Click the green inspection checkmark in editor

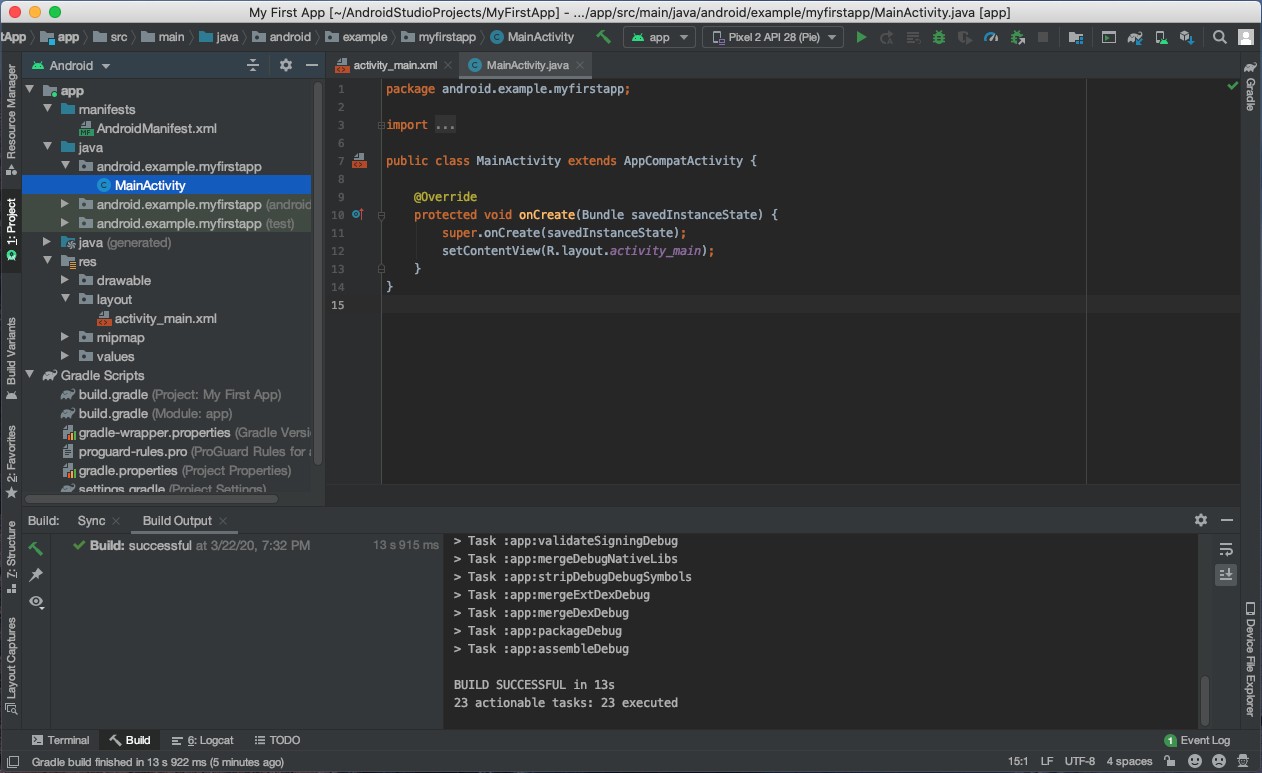click(1232, 88)
